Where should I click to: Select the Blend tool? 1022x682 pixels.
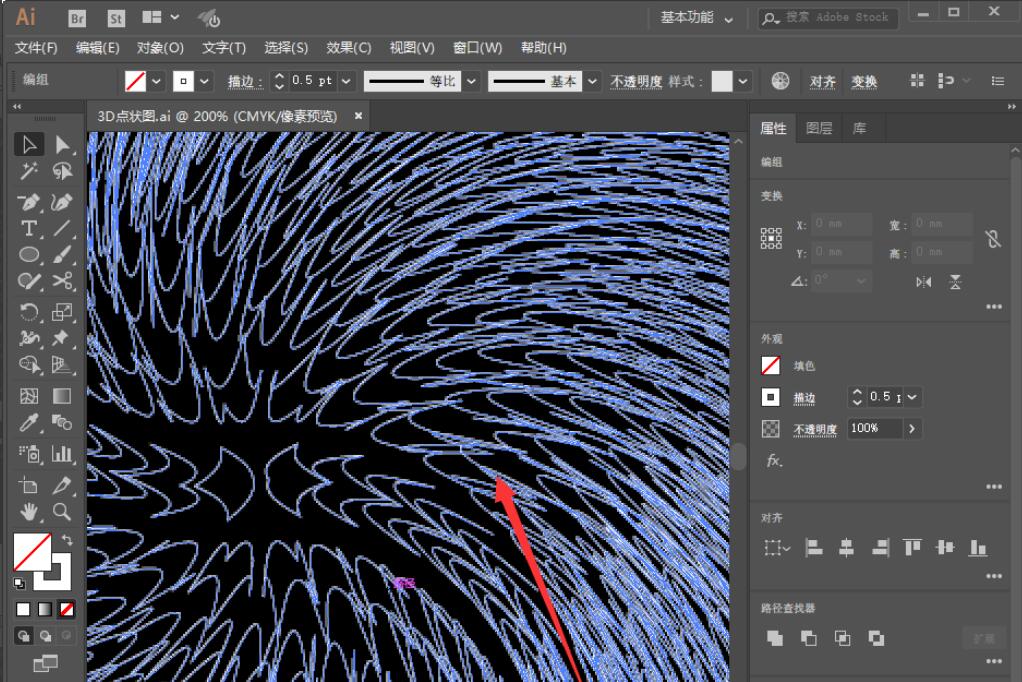coord(62,423)
